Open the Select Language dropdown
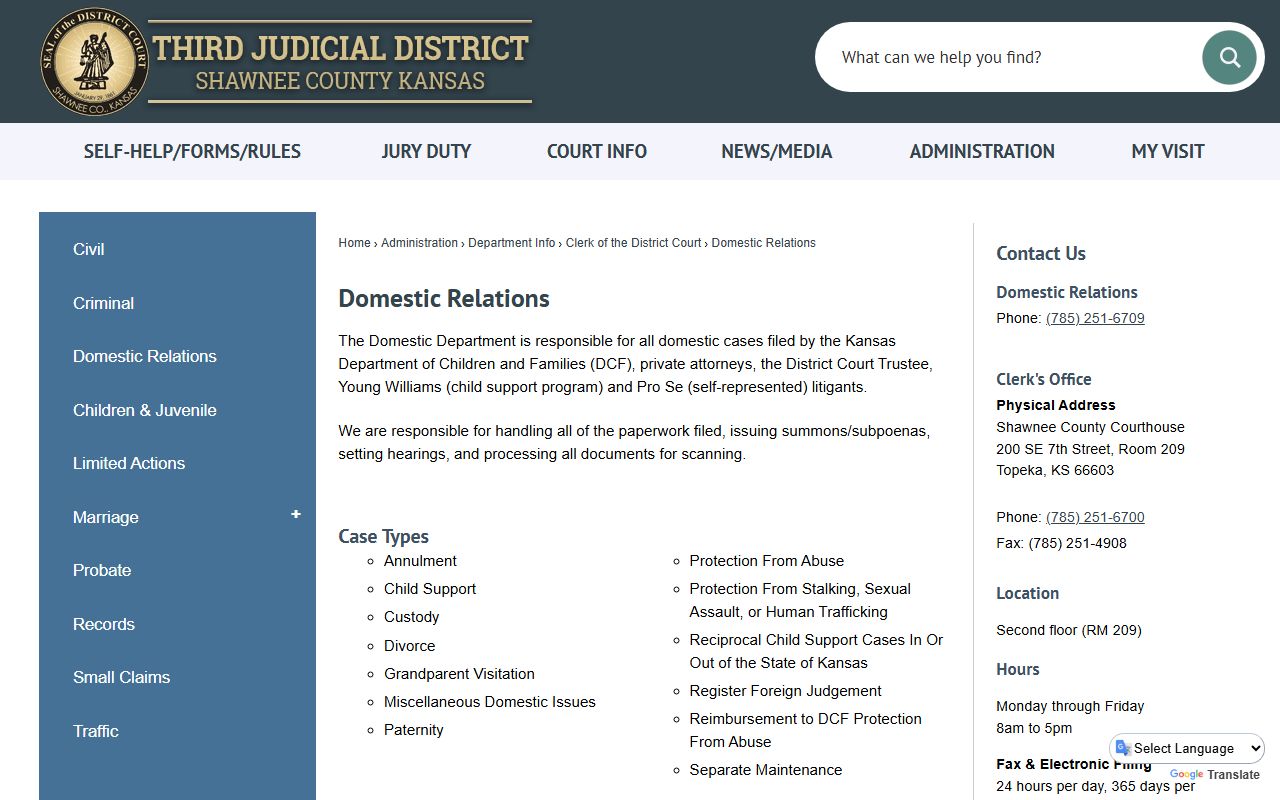1280x800 pixels. 1187,748
